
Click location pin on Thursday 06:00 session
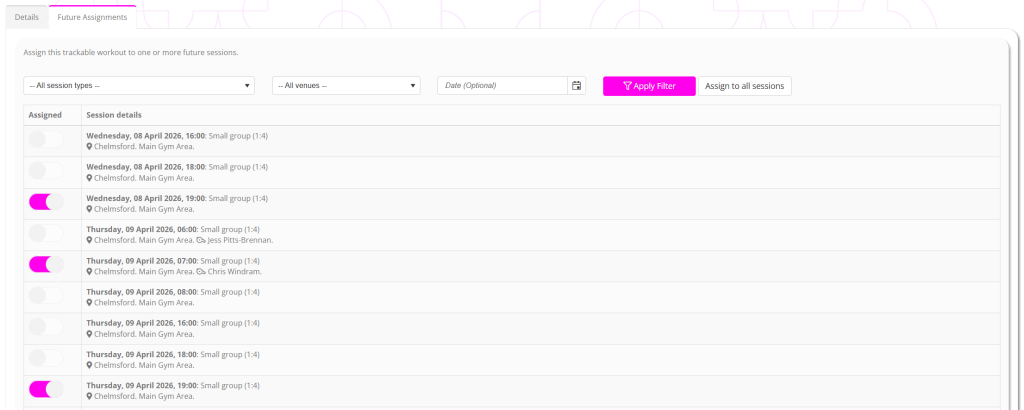(89, 240)
